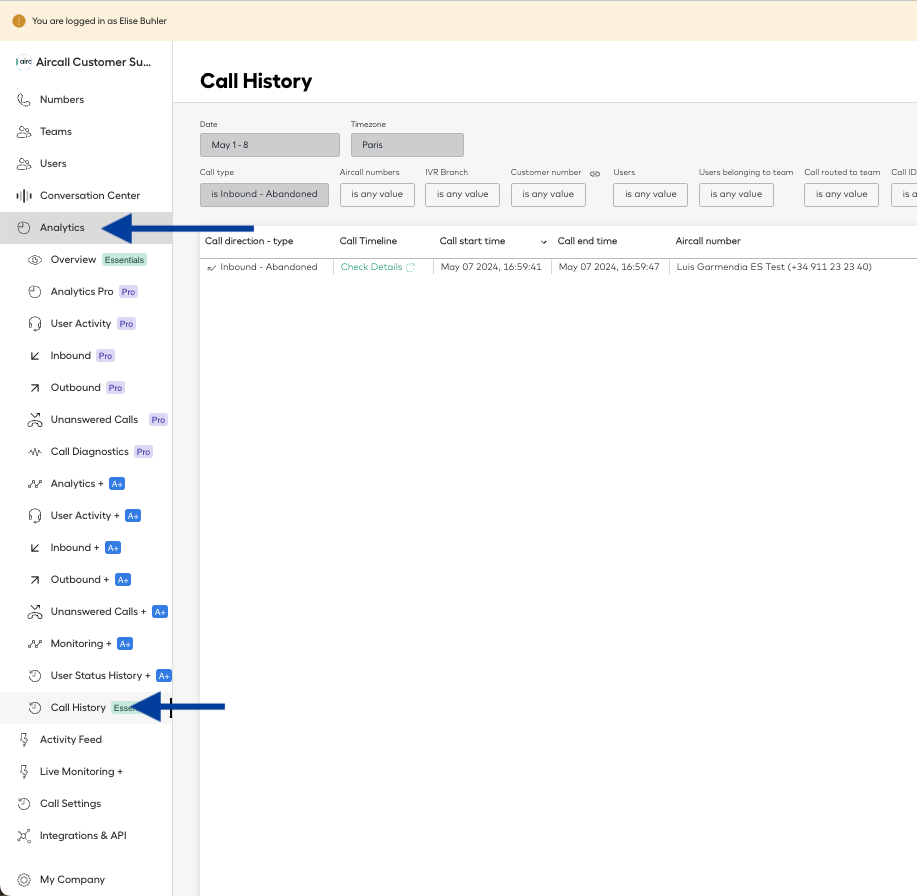
Task: Go to Teams section
Action: (86, 132)
